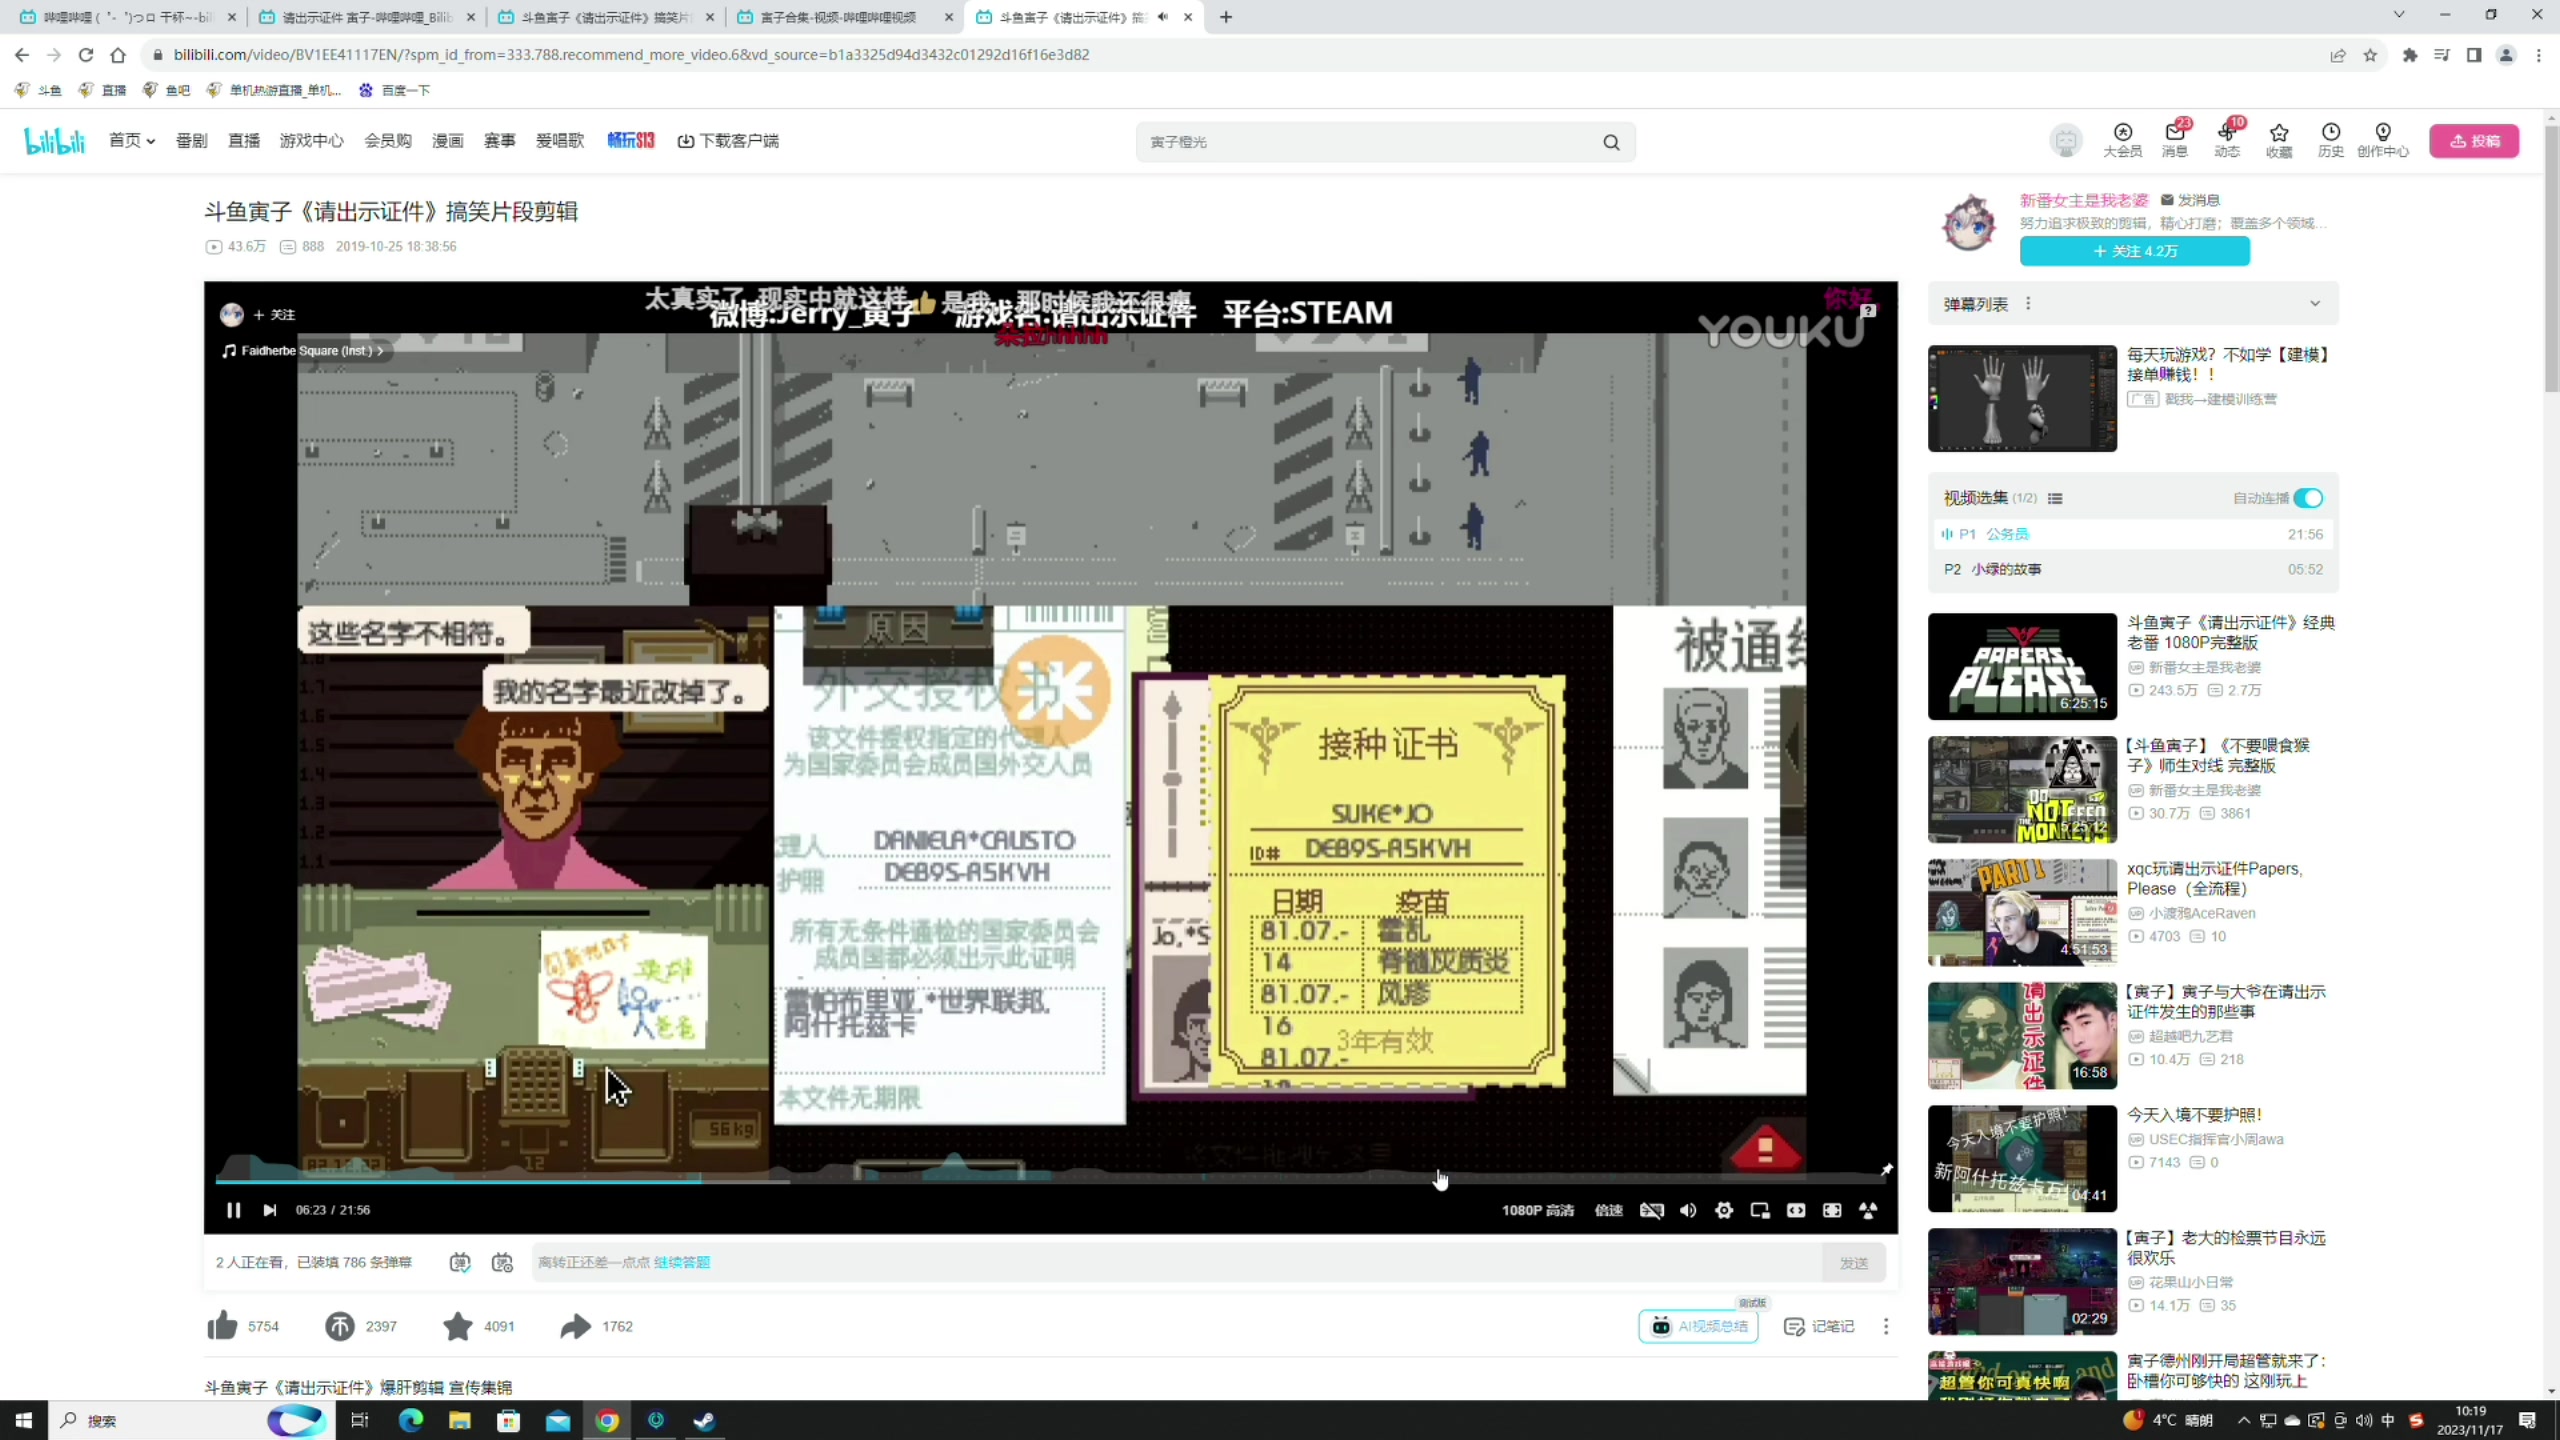Switch the 视频选集 list view icon
2560x1440 pixels.
pos(2055,498)
